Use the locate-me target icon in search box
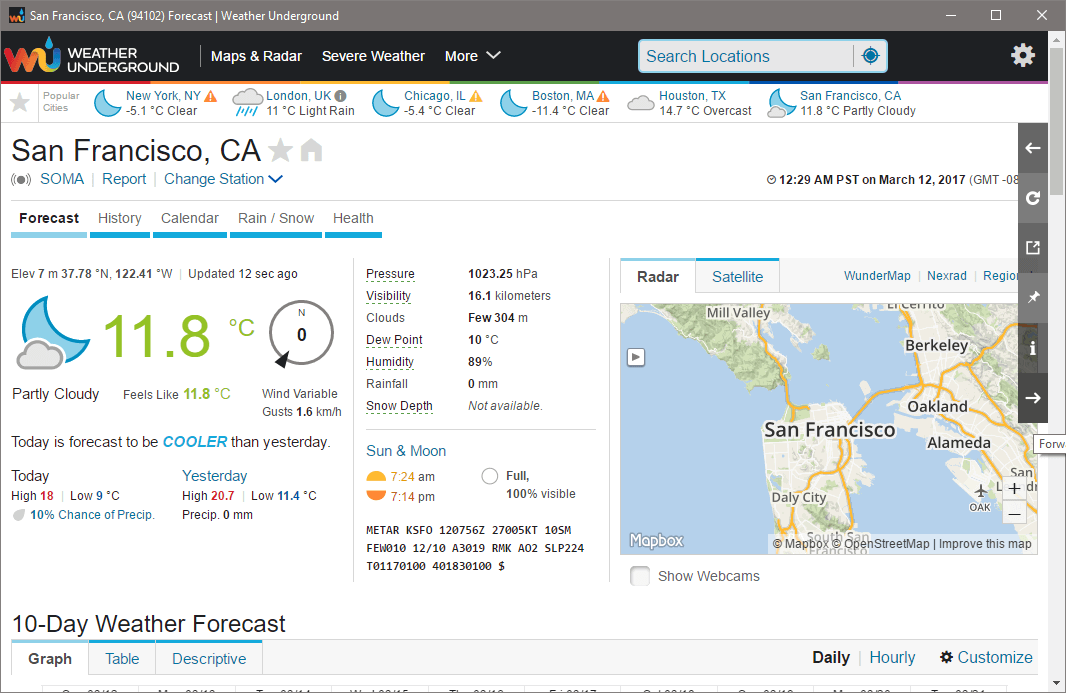The width and height of the screenshot is (1066, 693). [x=870, y=56]
